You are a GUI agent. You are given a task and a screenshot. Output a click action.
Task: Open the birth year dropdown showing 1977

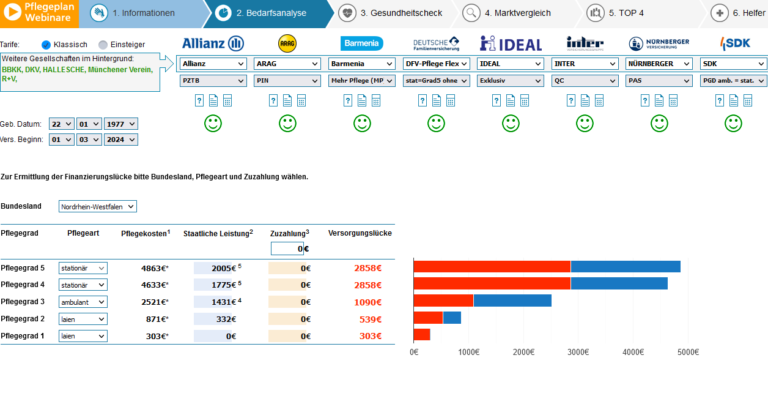click(119, 123)
